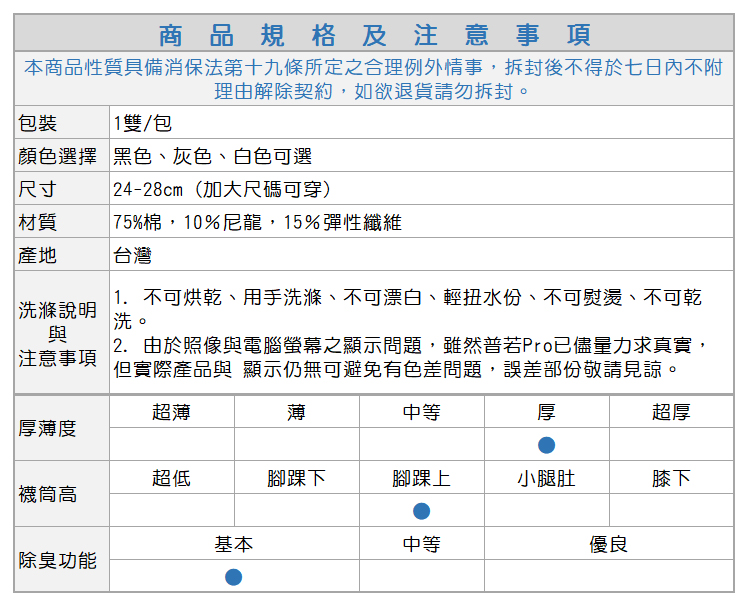The image size is (750, 608).
Task: Select the size text 24-28cm (加大尺碼可穿)
Action: click(222, 189)
